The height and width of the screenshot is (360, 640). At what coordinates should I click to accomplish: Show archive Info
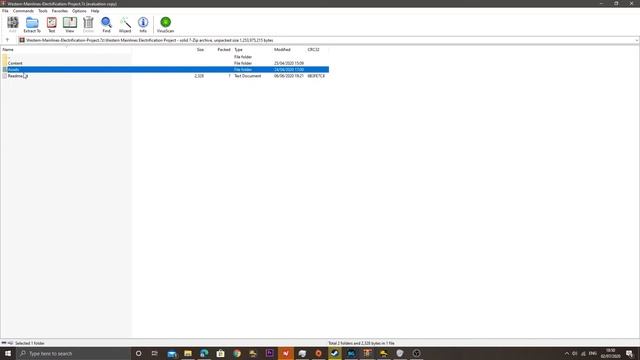click(143, 24)
